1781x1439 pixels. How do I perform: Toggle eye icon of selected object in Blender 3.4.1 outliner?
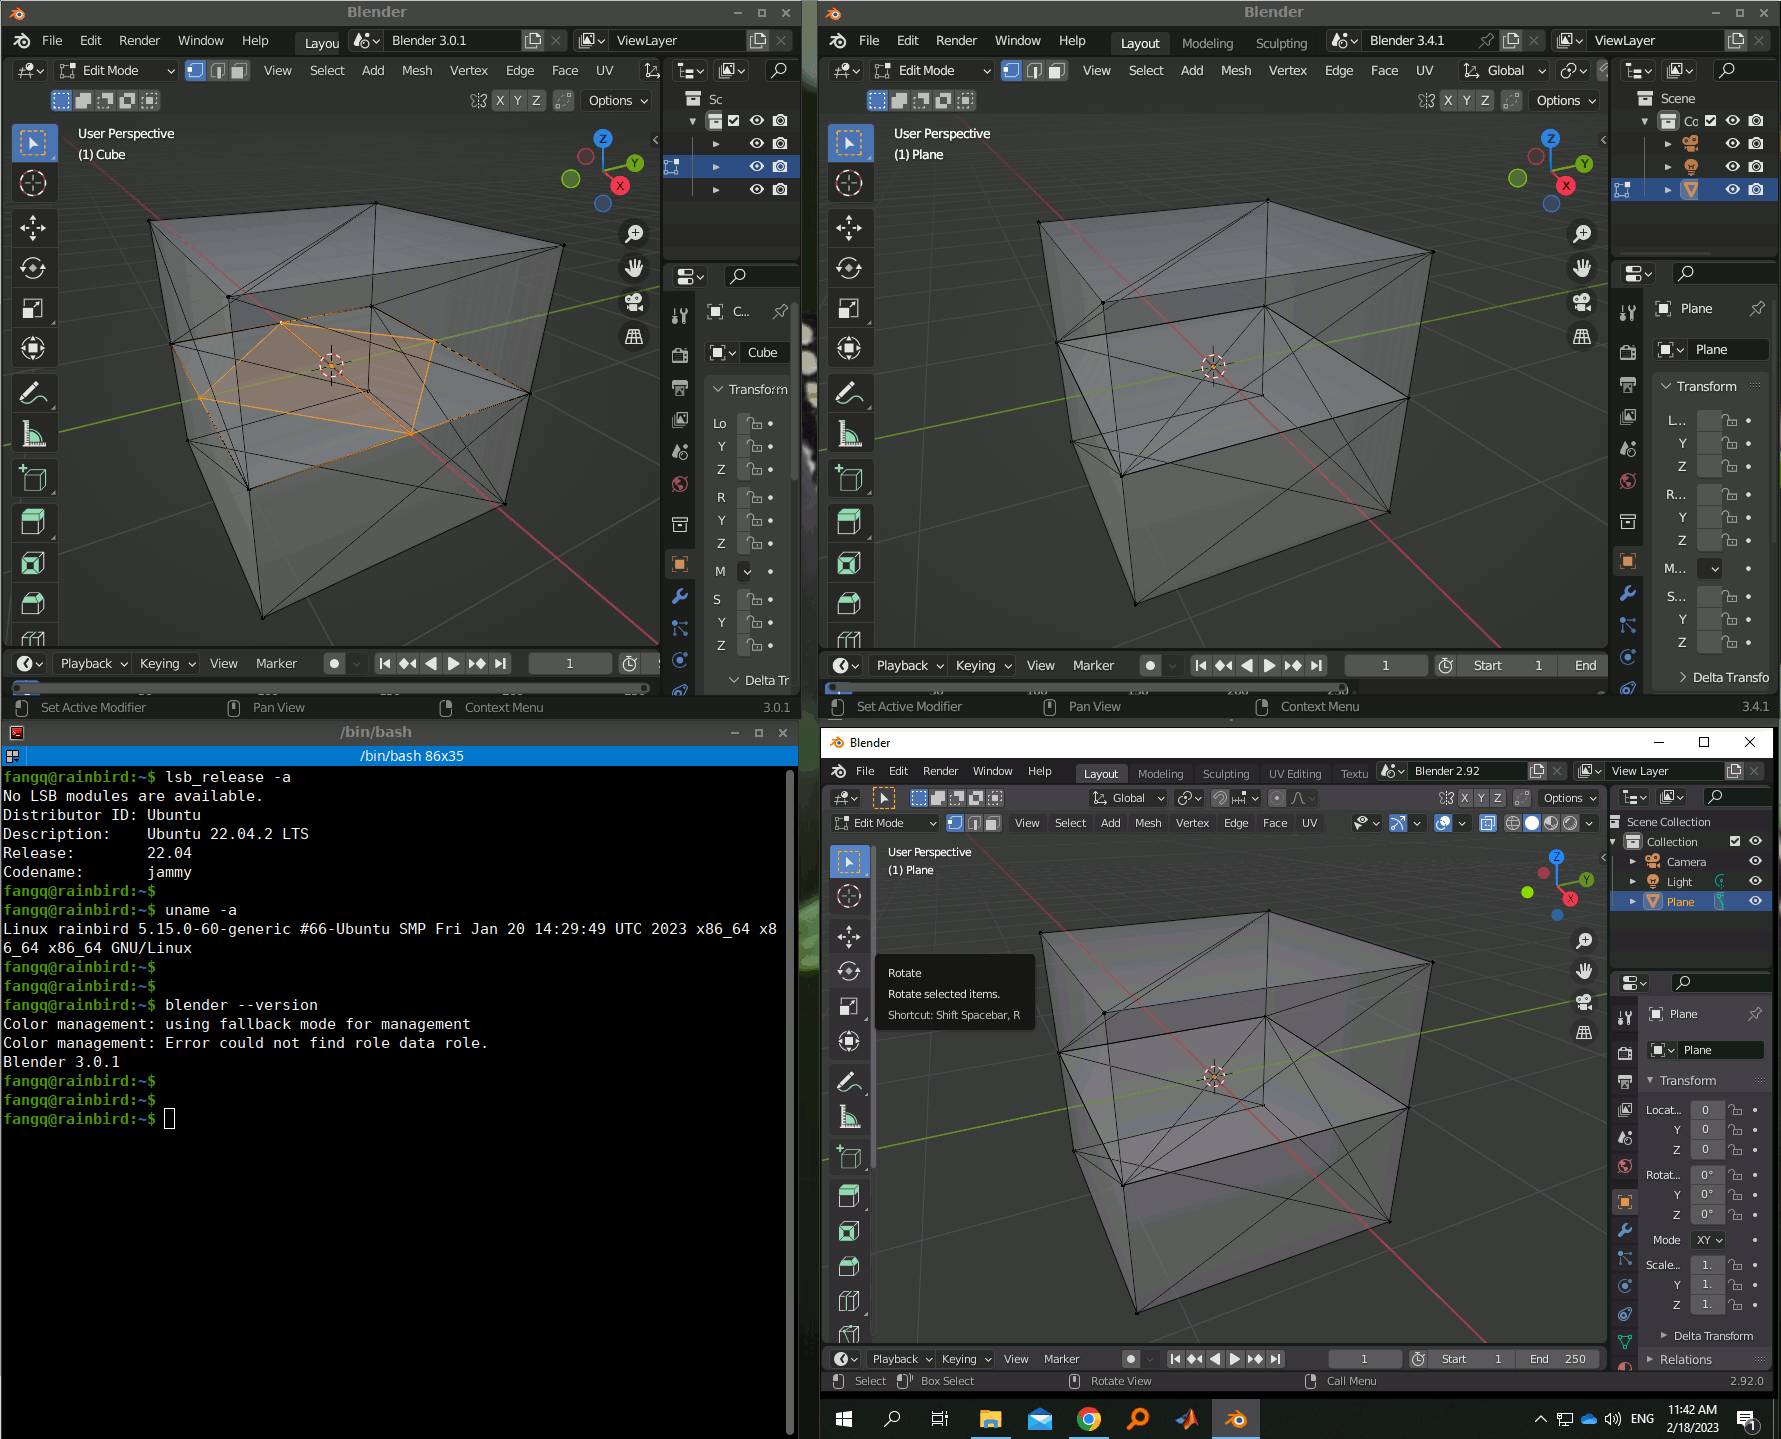[1733, 189]
